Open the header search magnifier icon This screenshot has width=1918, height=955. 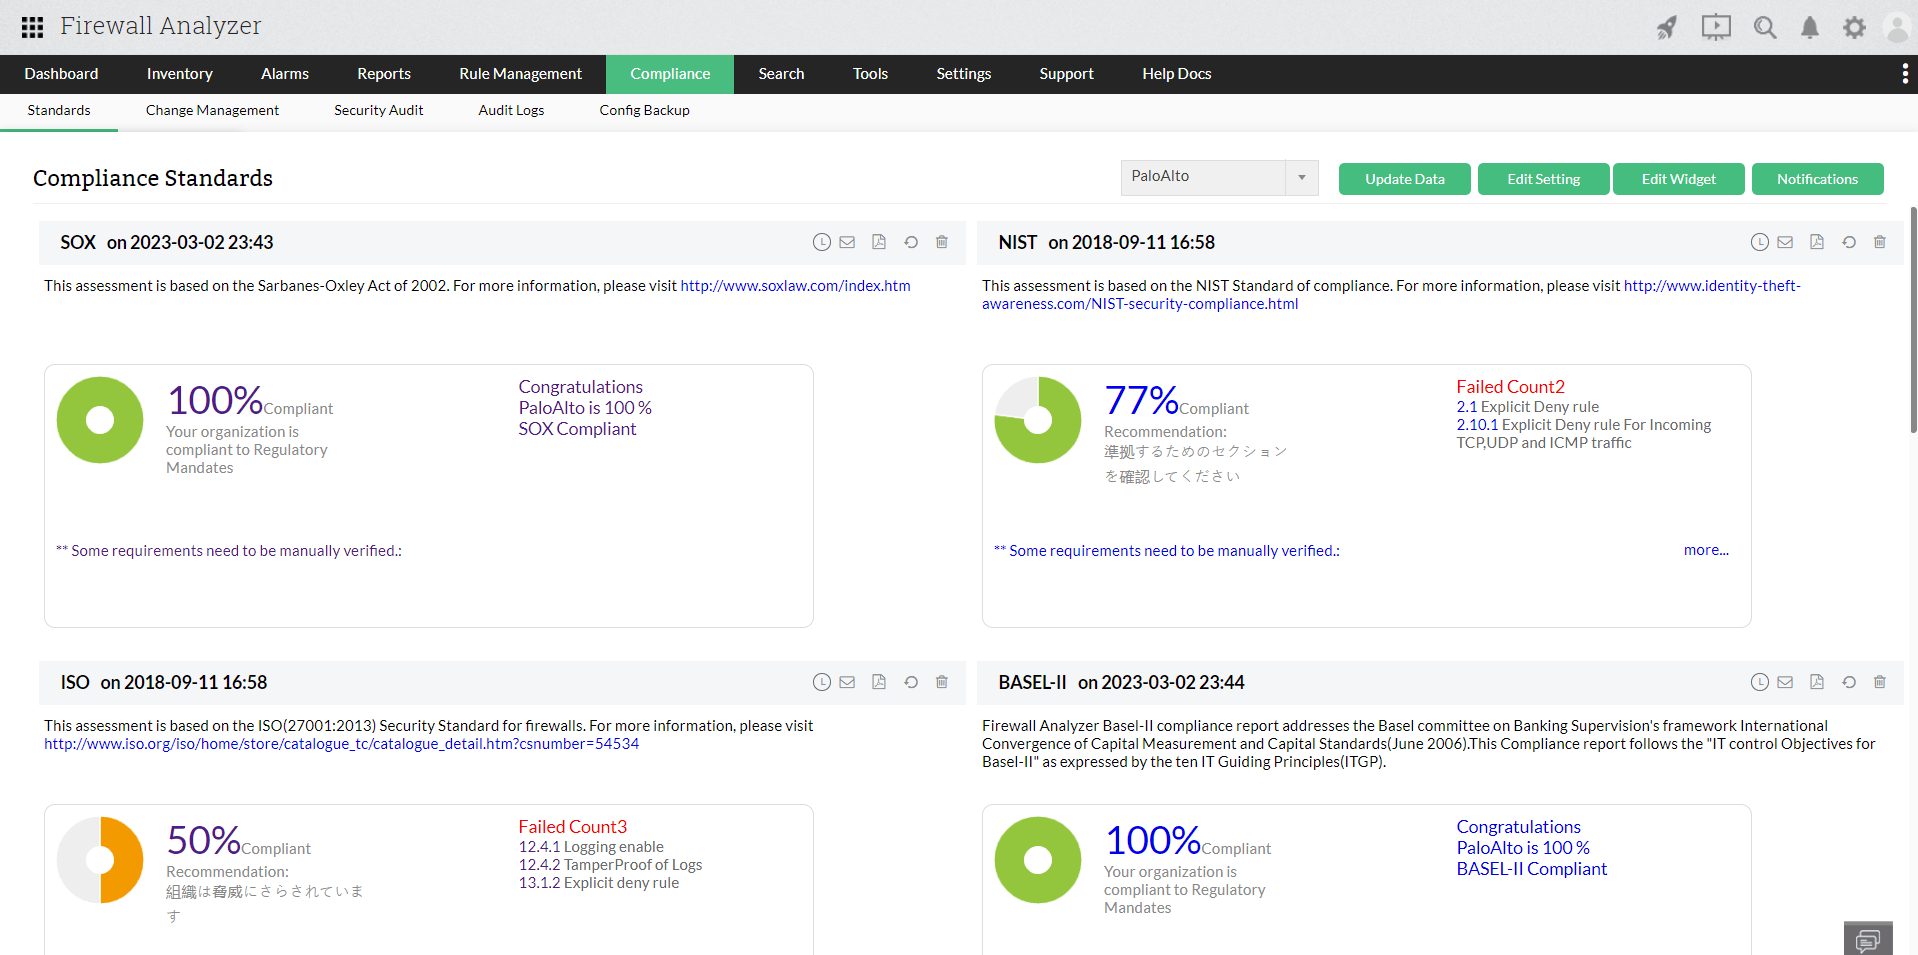pyautogui.click(x=1765, y=27)
